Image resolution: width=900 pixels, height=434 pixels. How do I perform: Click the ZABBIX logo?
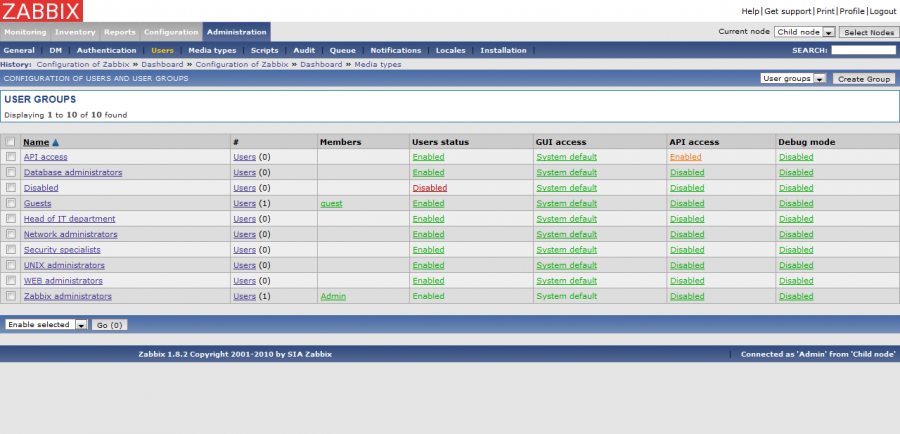(x=41, y=11)
